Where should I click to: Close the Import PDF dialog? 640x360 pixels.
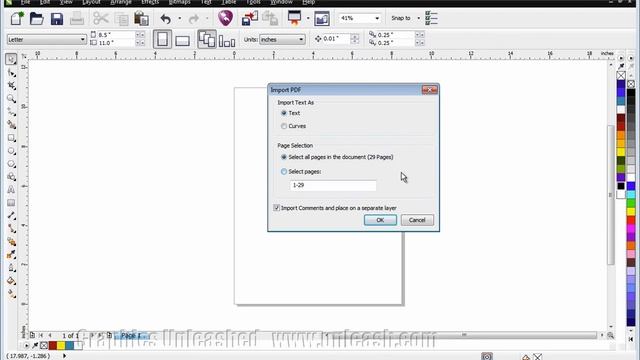click(429, 90)
